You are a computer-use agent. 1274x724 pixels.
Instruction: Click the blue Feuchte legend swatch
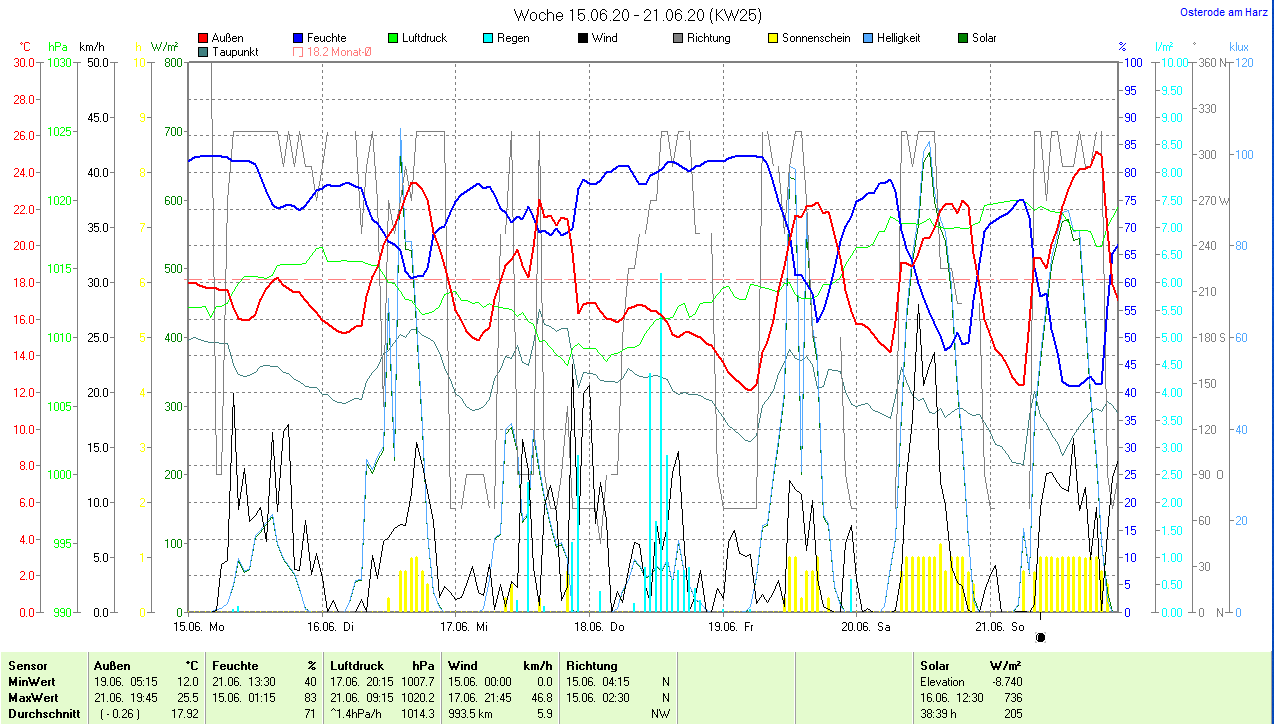click(298, 39)
